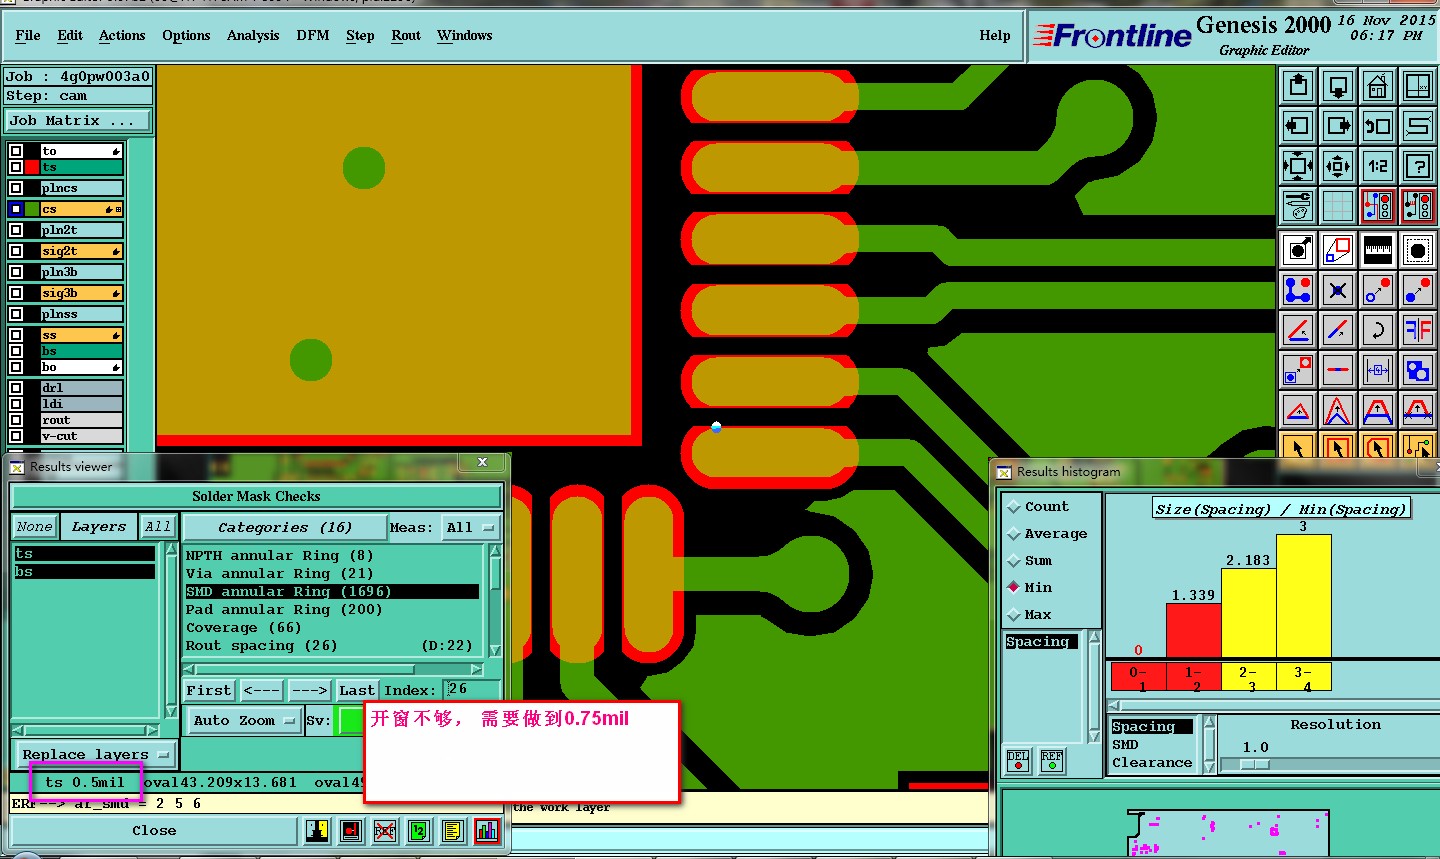Click the green 12 page icon
Image resolution: width=1440 pixels, height=859 pixels.
click(419, 831)
